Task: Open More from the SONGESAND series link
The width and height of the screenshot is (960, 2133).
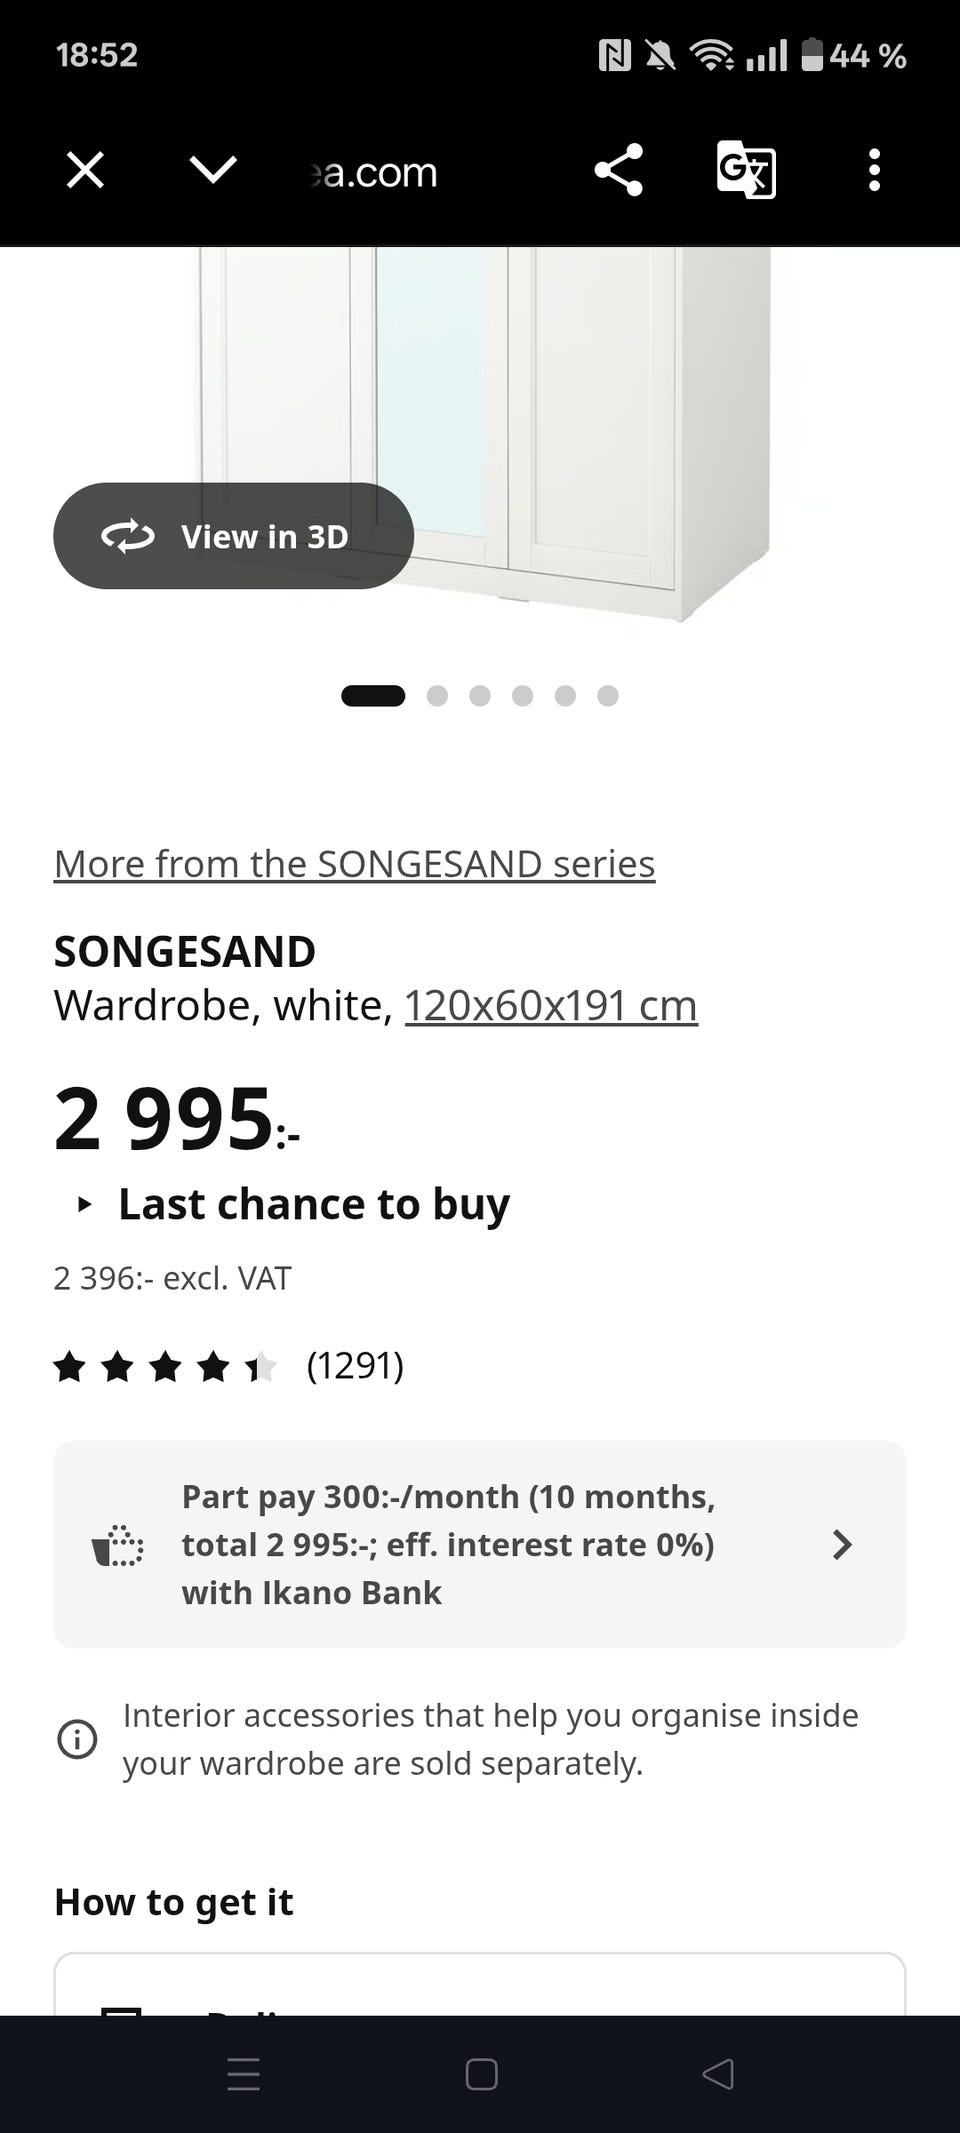Action: click(354, 864)
